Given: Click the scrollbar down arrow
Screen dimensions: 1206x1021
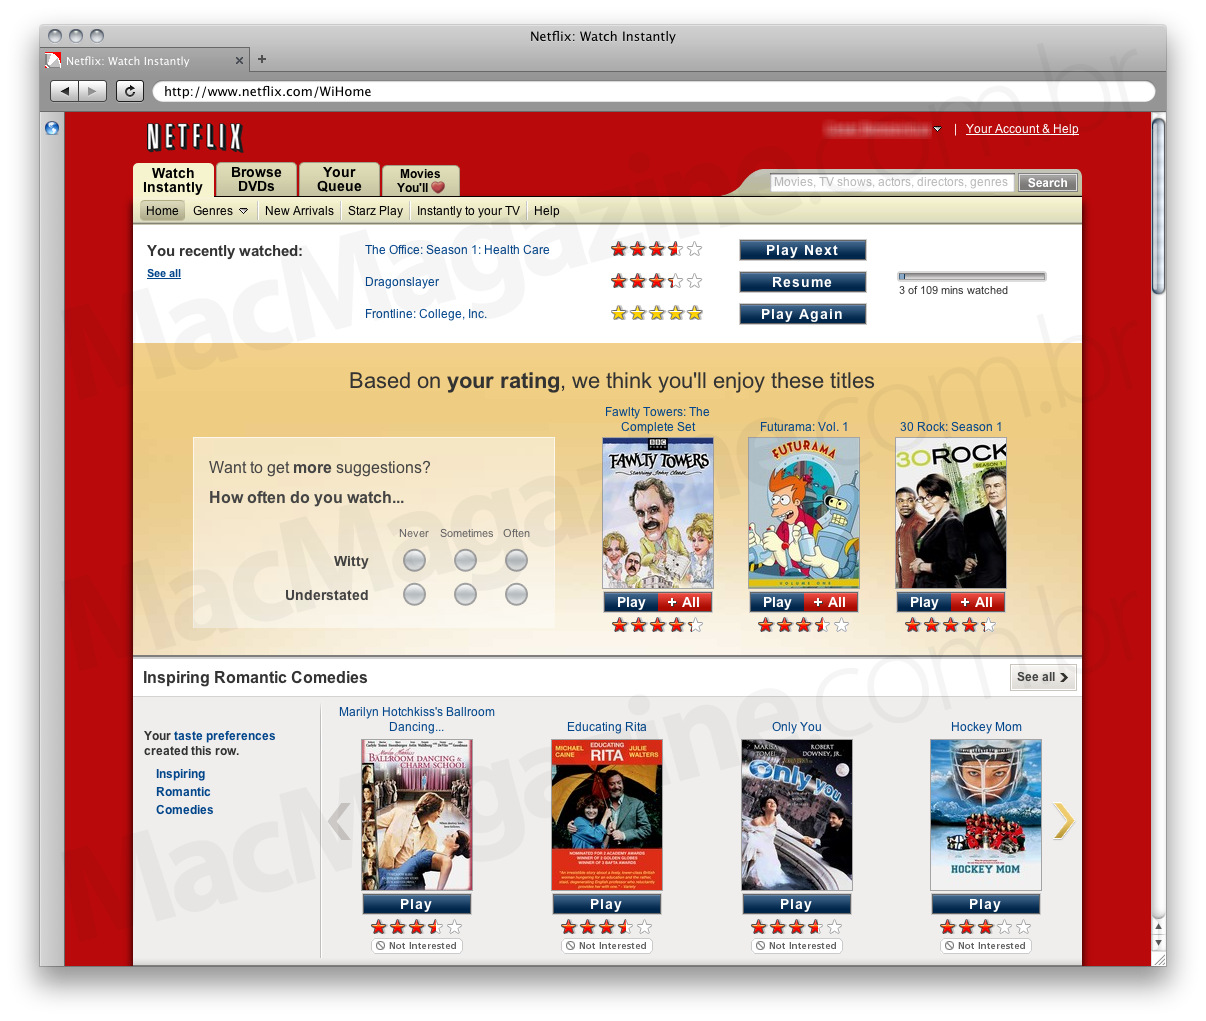Looking at the screenshot, I should tap(1159, 943).
